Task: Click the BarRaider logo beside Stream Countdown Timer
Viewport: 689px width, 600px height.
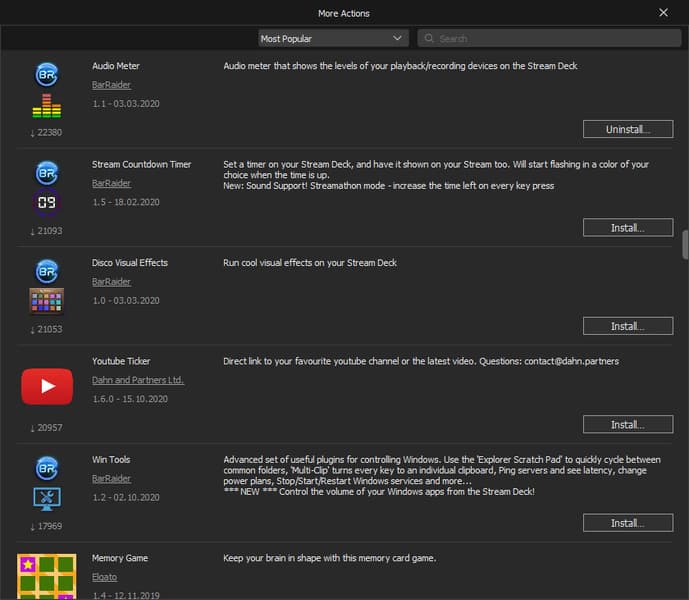Action: [x=47, y=173]
